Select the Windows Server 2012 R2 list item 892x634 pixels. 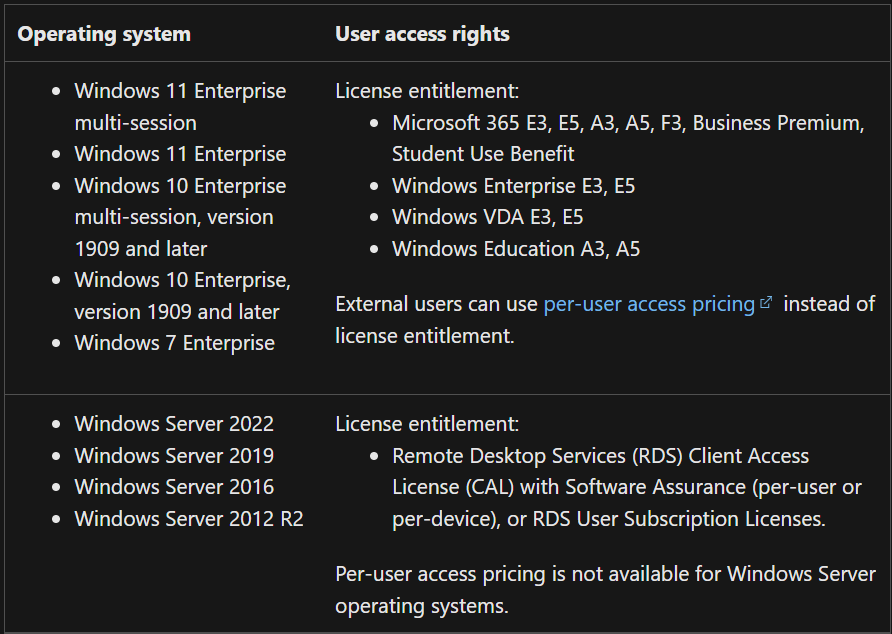(189, 518)
